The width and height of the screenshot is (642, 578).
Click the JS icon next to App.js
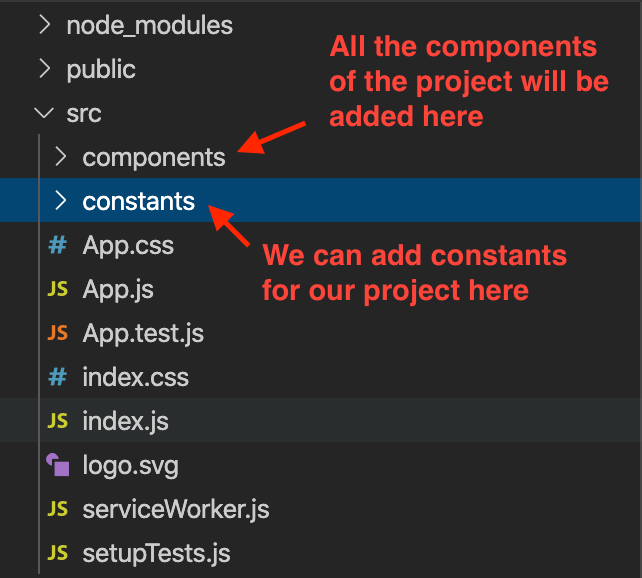pyautogui.click(x=58, y=290)
